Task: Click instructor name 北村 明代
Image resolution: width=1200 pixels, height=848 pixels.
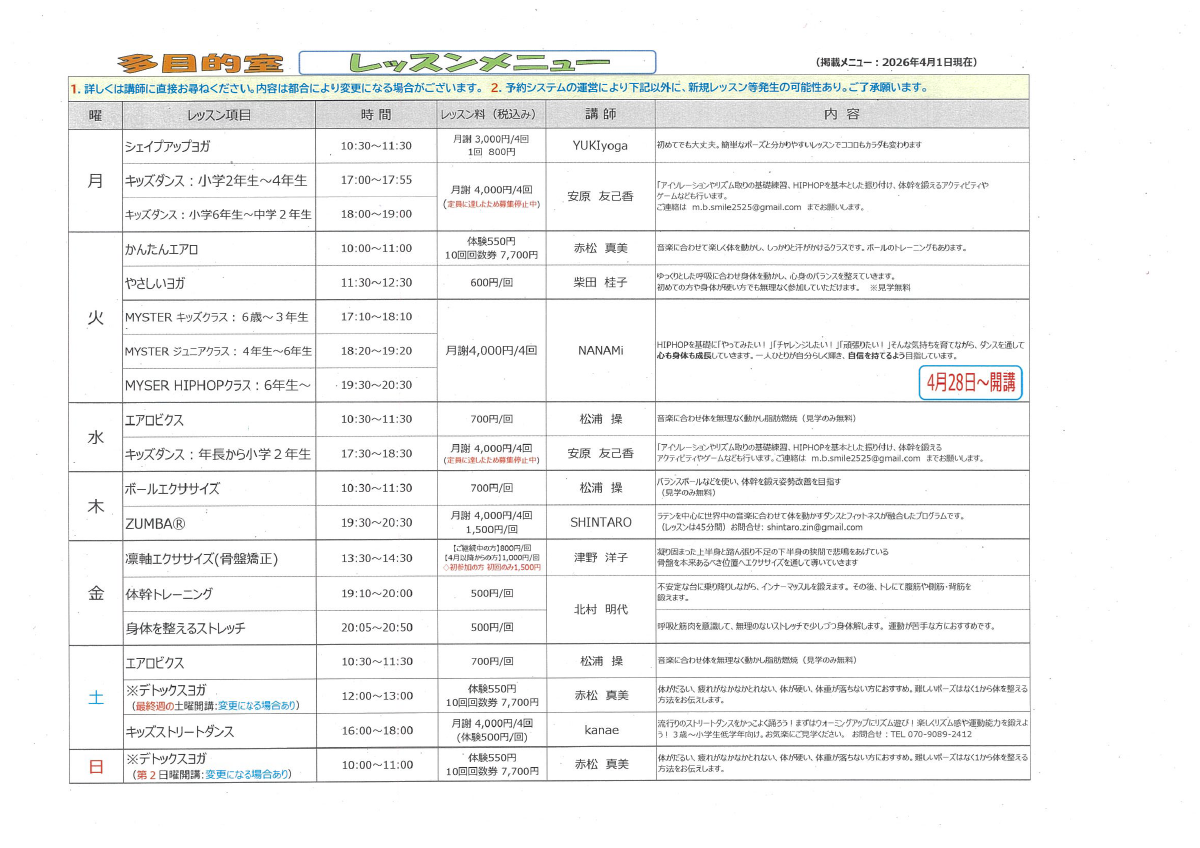Action: click(600, 609)
